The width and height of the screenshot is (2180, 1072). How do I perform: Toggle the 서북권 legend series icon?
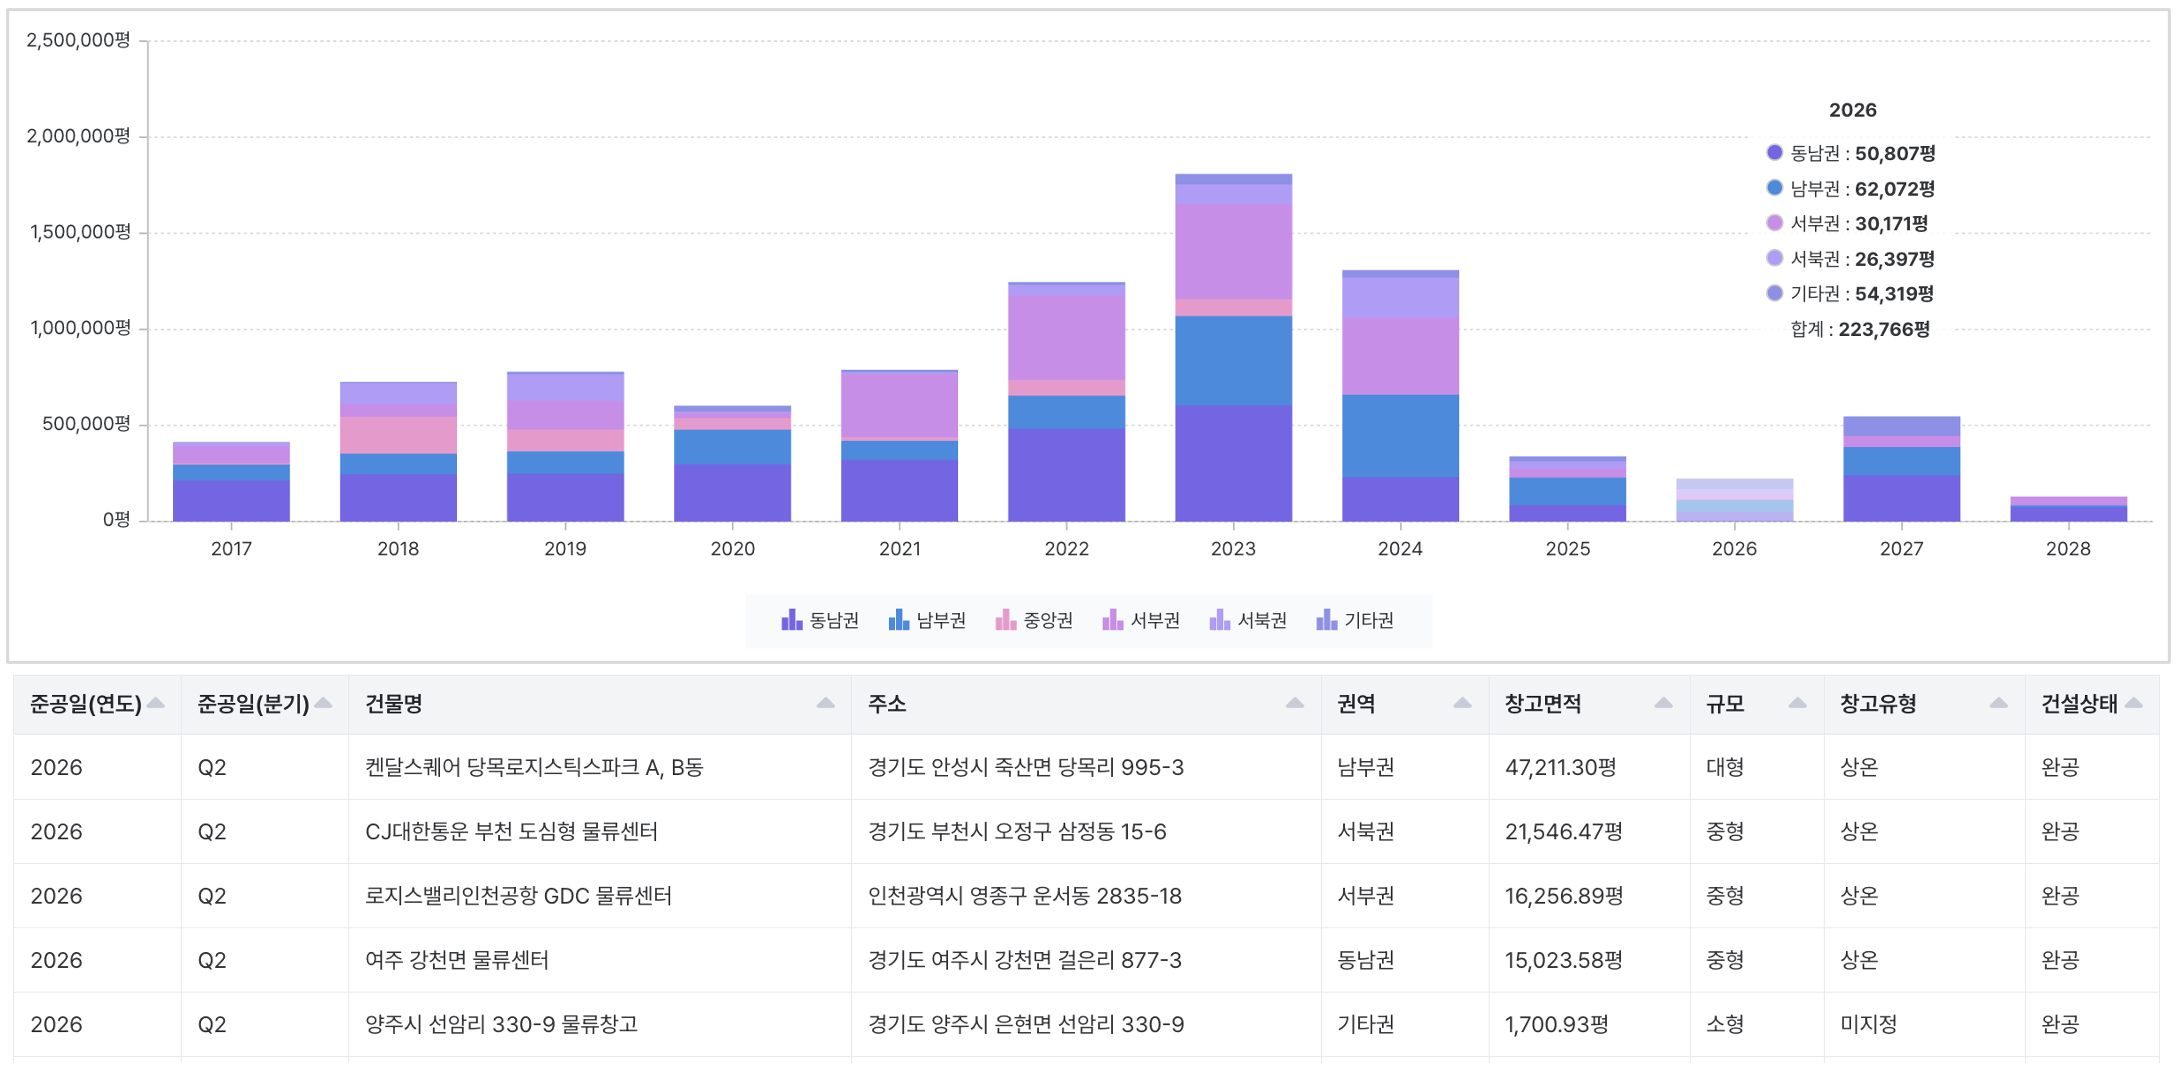coord(1219,620)
